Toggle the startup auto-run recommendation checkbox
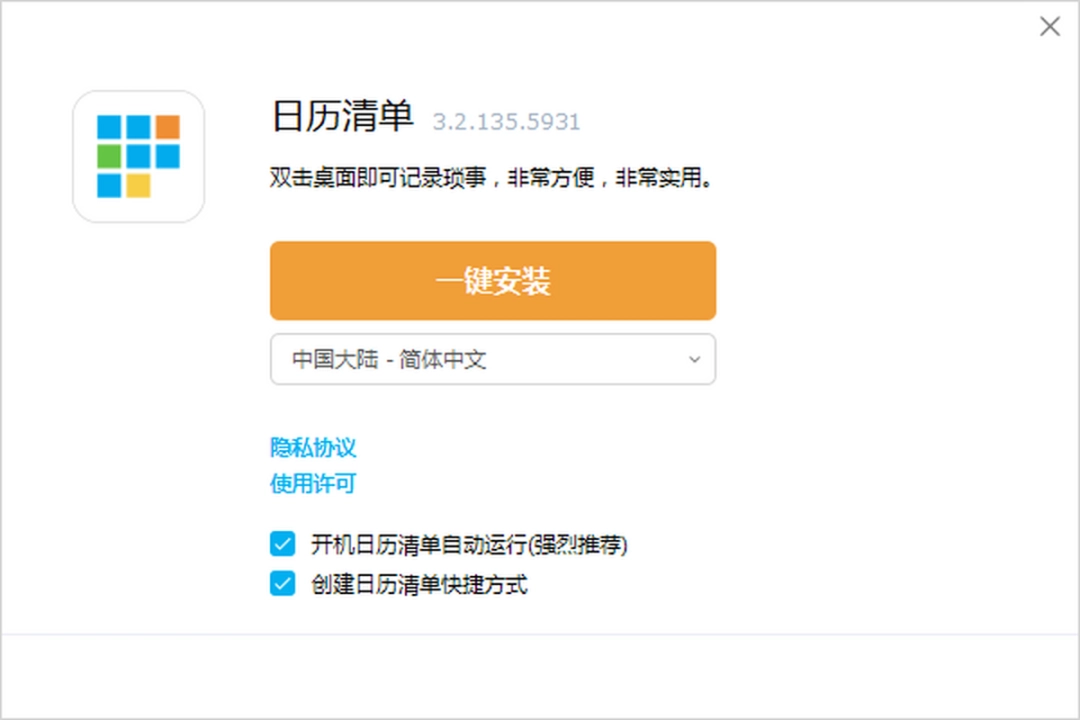Screen dimensions: 1080x720 [281, 544]
